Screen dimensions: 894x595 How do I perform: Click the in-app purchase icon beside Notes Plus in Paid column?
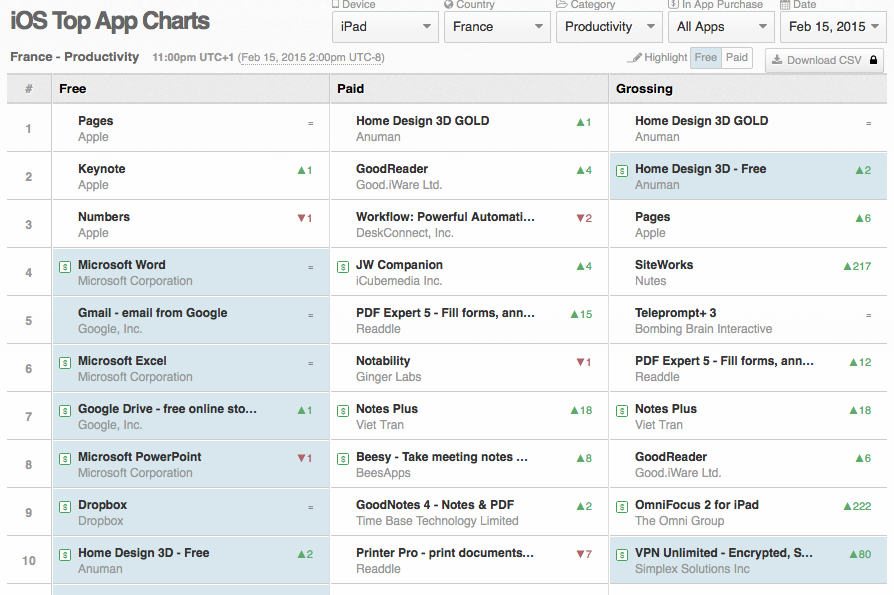[343, 410]
